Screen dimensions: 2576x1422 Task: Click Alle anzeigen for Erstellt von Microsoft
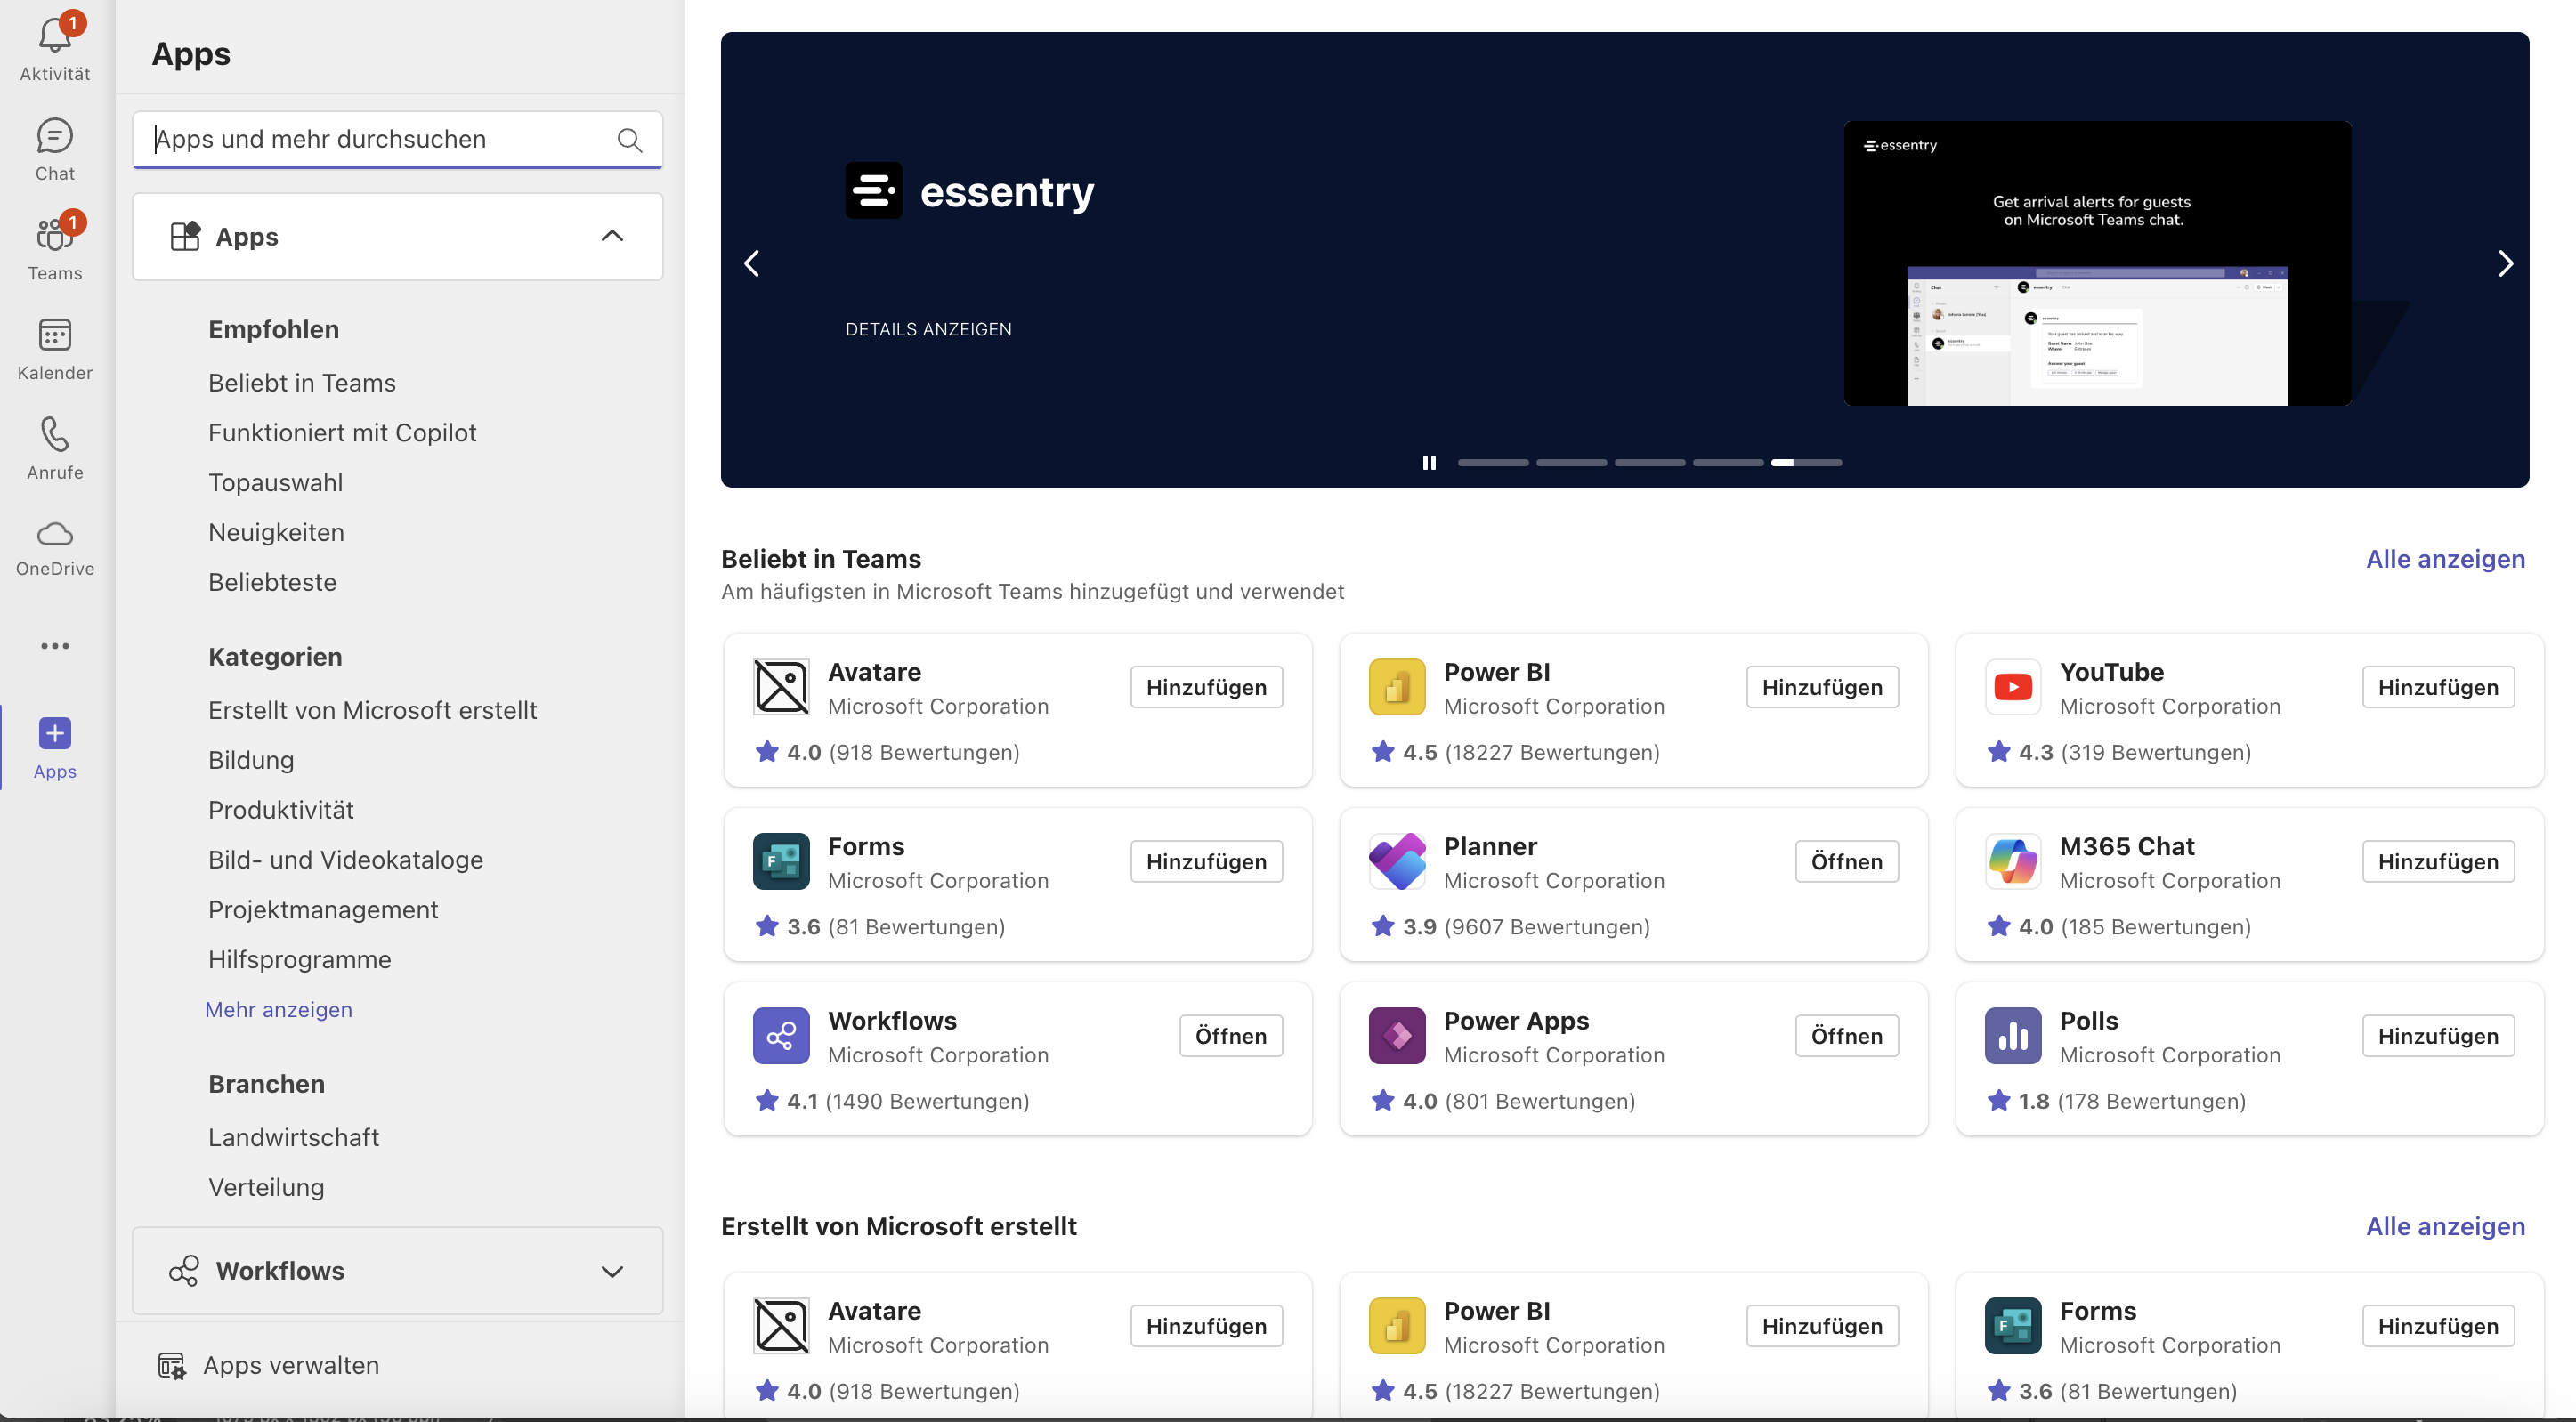[2445, 1226]
